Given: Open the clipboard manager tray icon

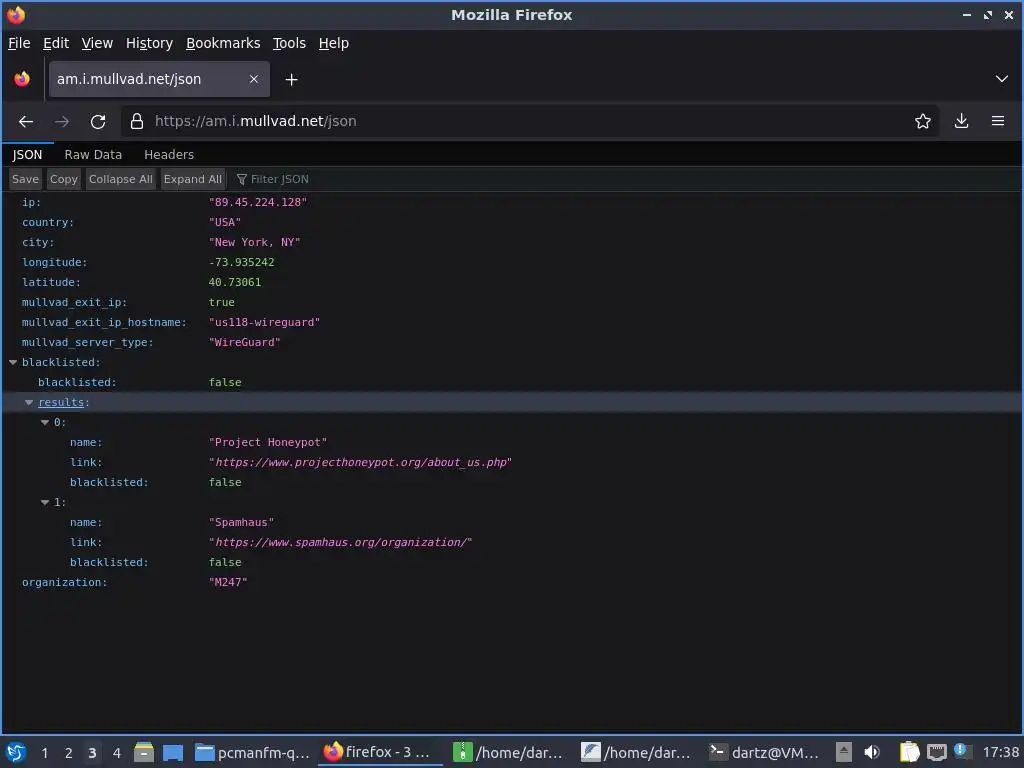Looking at the screenshot, I should [x=908, y=752].
